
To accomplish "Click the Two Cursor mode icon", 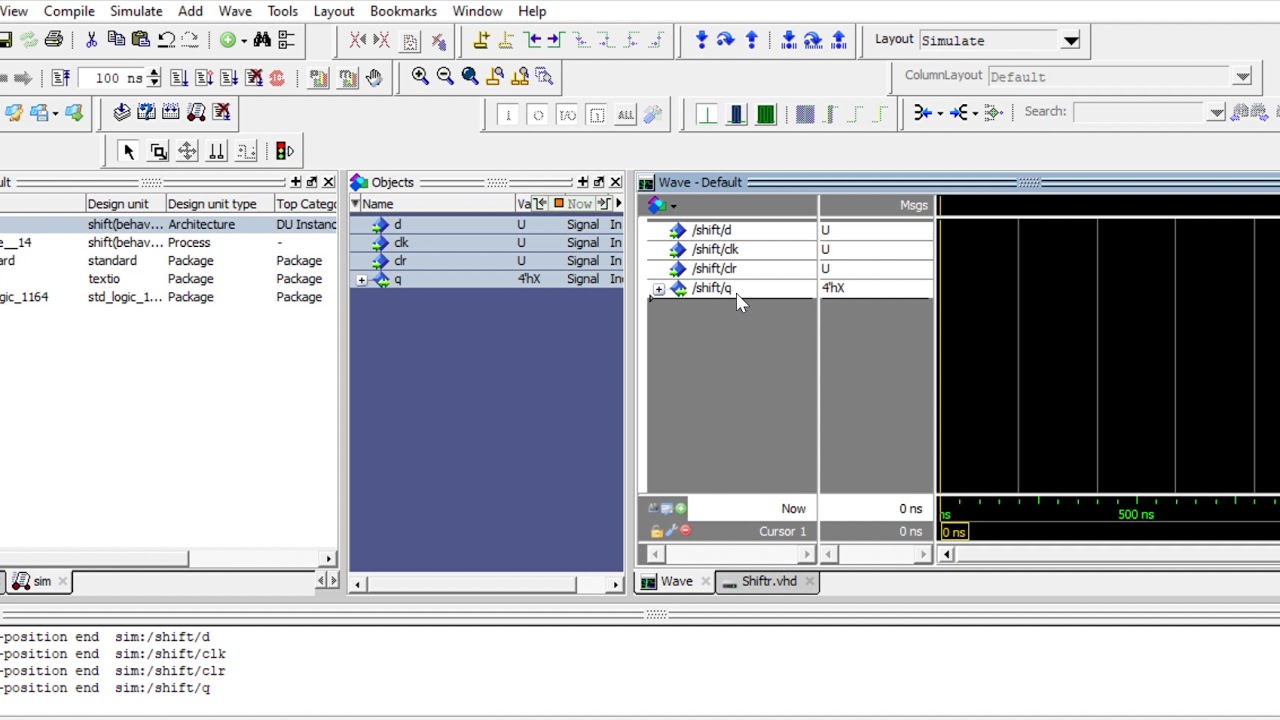I will click(216, 151).
